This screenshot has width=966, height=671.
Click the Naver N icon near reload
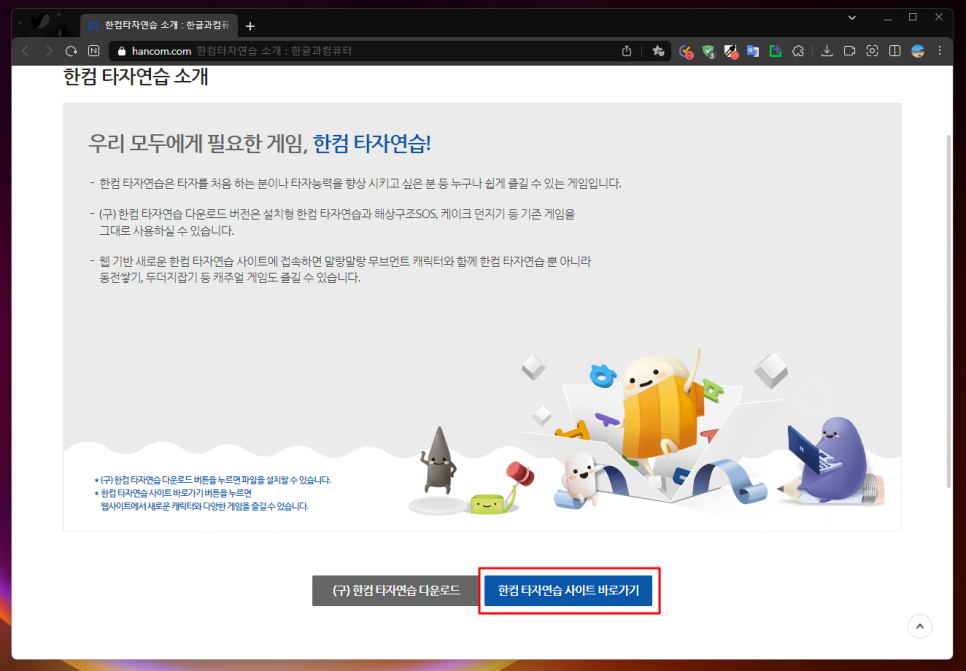(x=94, y=51)
